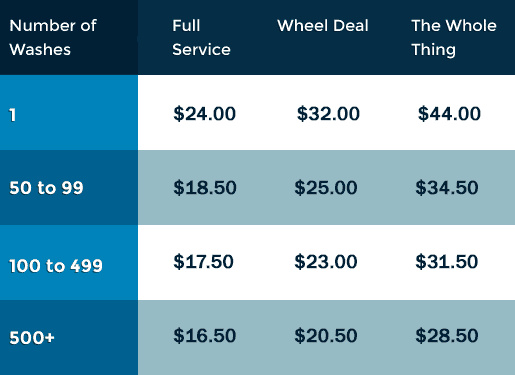Select the 500+ washes row label

(32, 338)
